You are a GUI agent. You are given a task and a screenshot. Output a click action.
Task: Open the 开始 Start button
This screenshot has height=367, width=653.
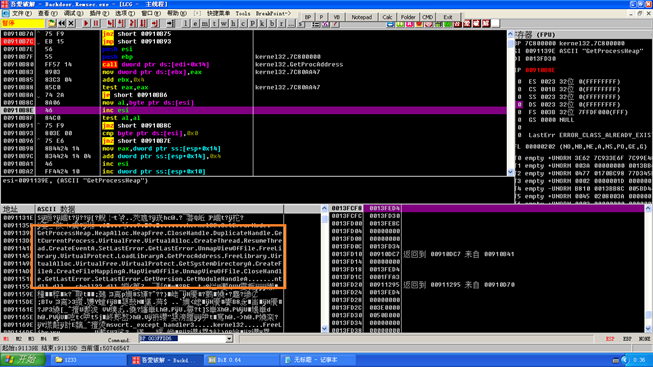click(23, 360)
